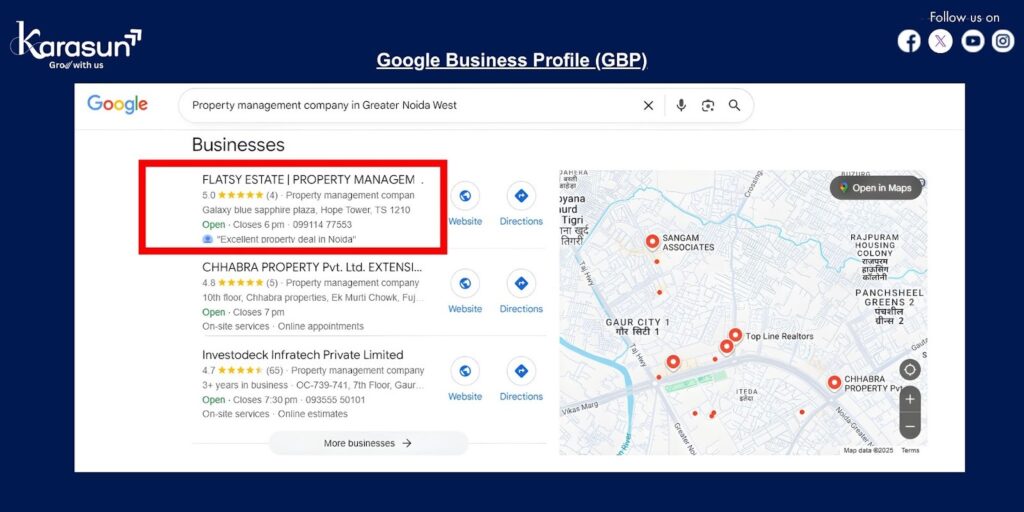Click the magnifying glass search icon

click(x=734, y=105)
